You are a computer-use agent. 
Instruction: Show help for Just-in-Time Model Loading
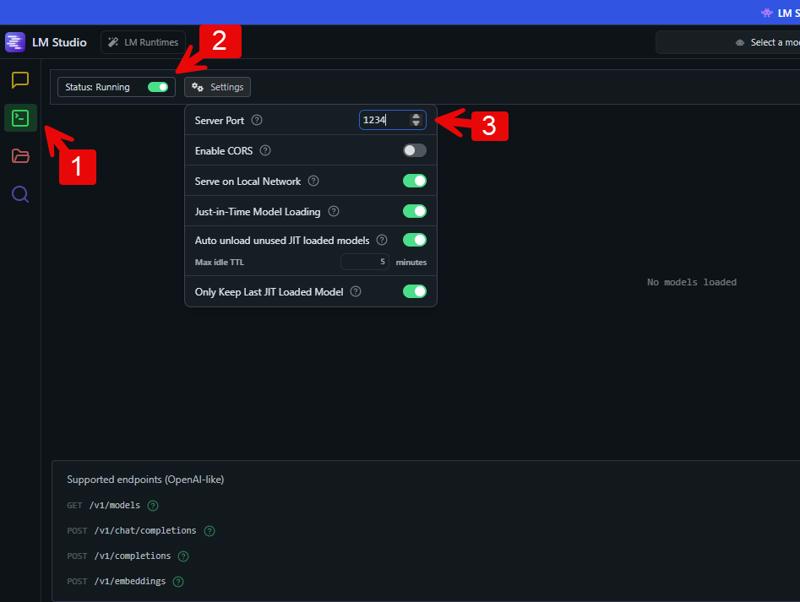click(334, 211)
